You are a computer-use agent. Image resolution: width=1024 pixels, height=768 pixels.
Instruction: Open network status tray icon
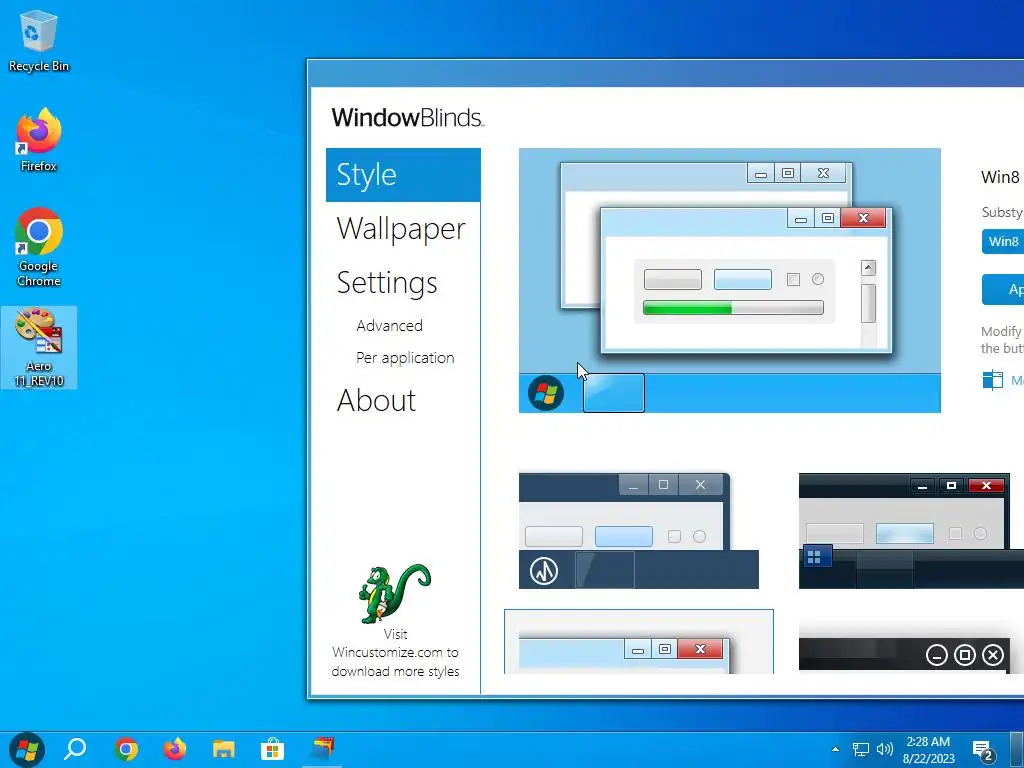860,749
